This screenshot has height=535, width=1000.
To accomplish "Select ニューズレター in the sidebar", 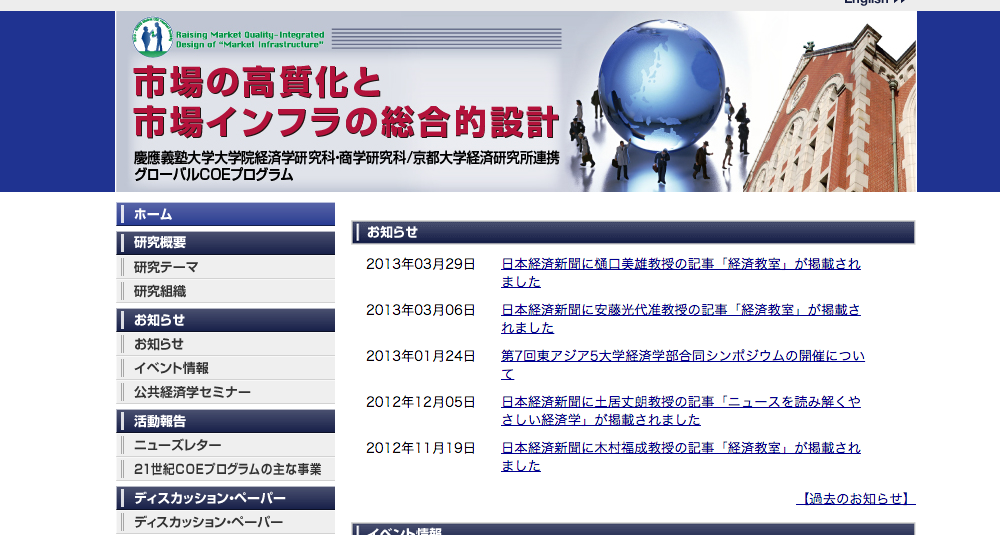I will [x=226, y=446].
